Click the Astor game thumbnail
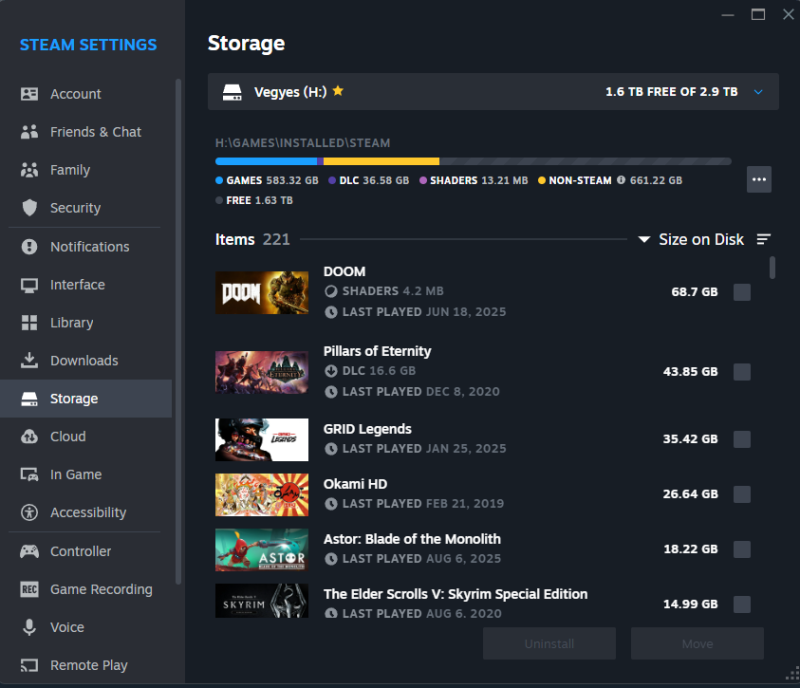Image resolution: width=800 pixels, height=688 pixels. tap(262, 550)
